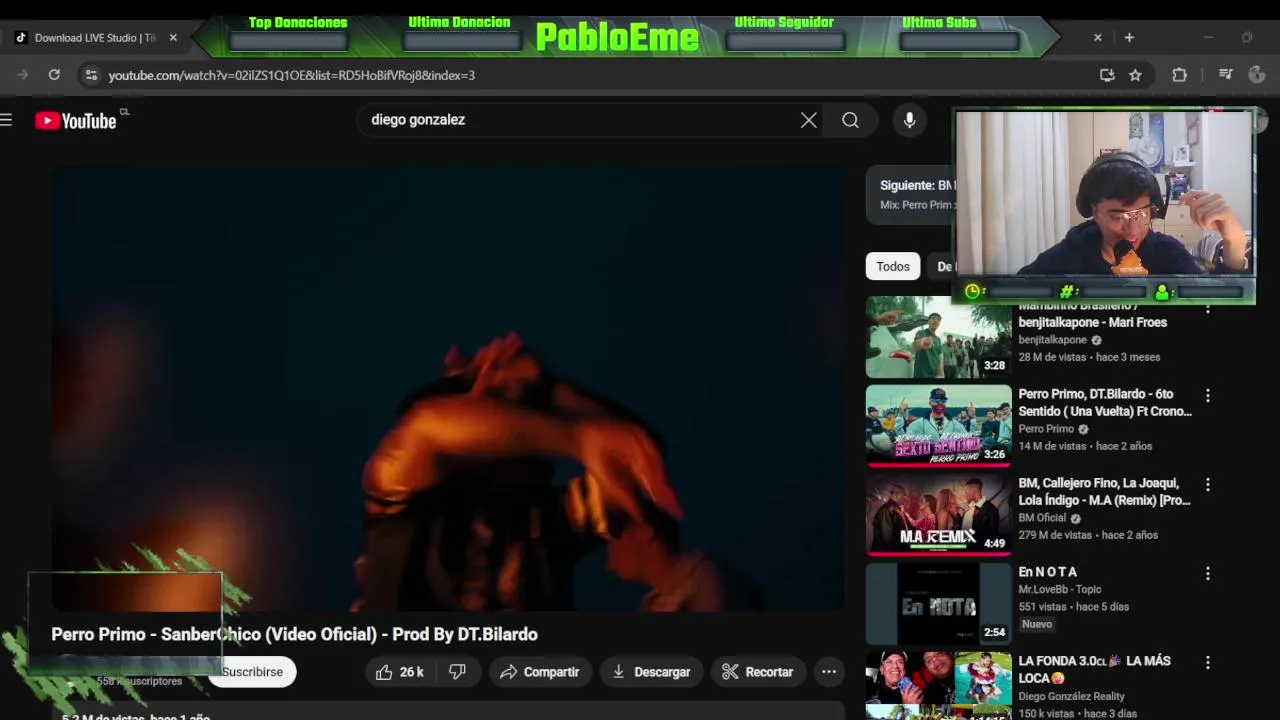This screenshot has width=1280, height=720.
Task: Open the benjitalkapone channel link
Action: pos(1052,340)
